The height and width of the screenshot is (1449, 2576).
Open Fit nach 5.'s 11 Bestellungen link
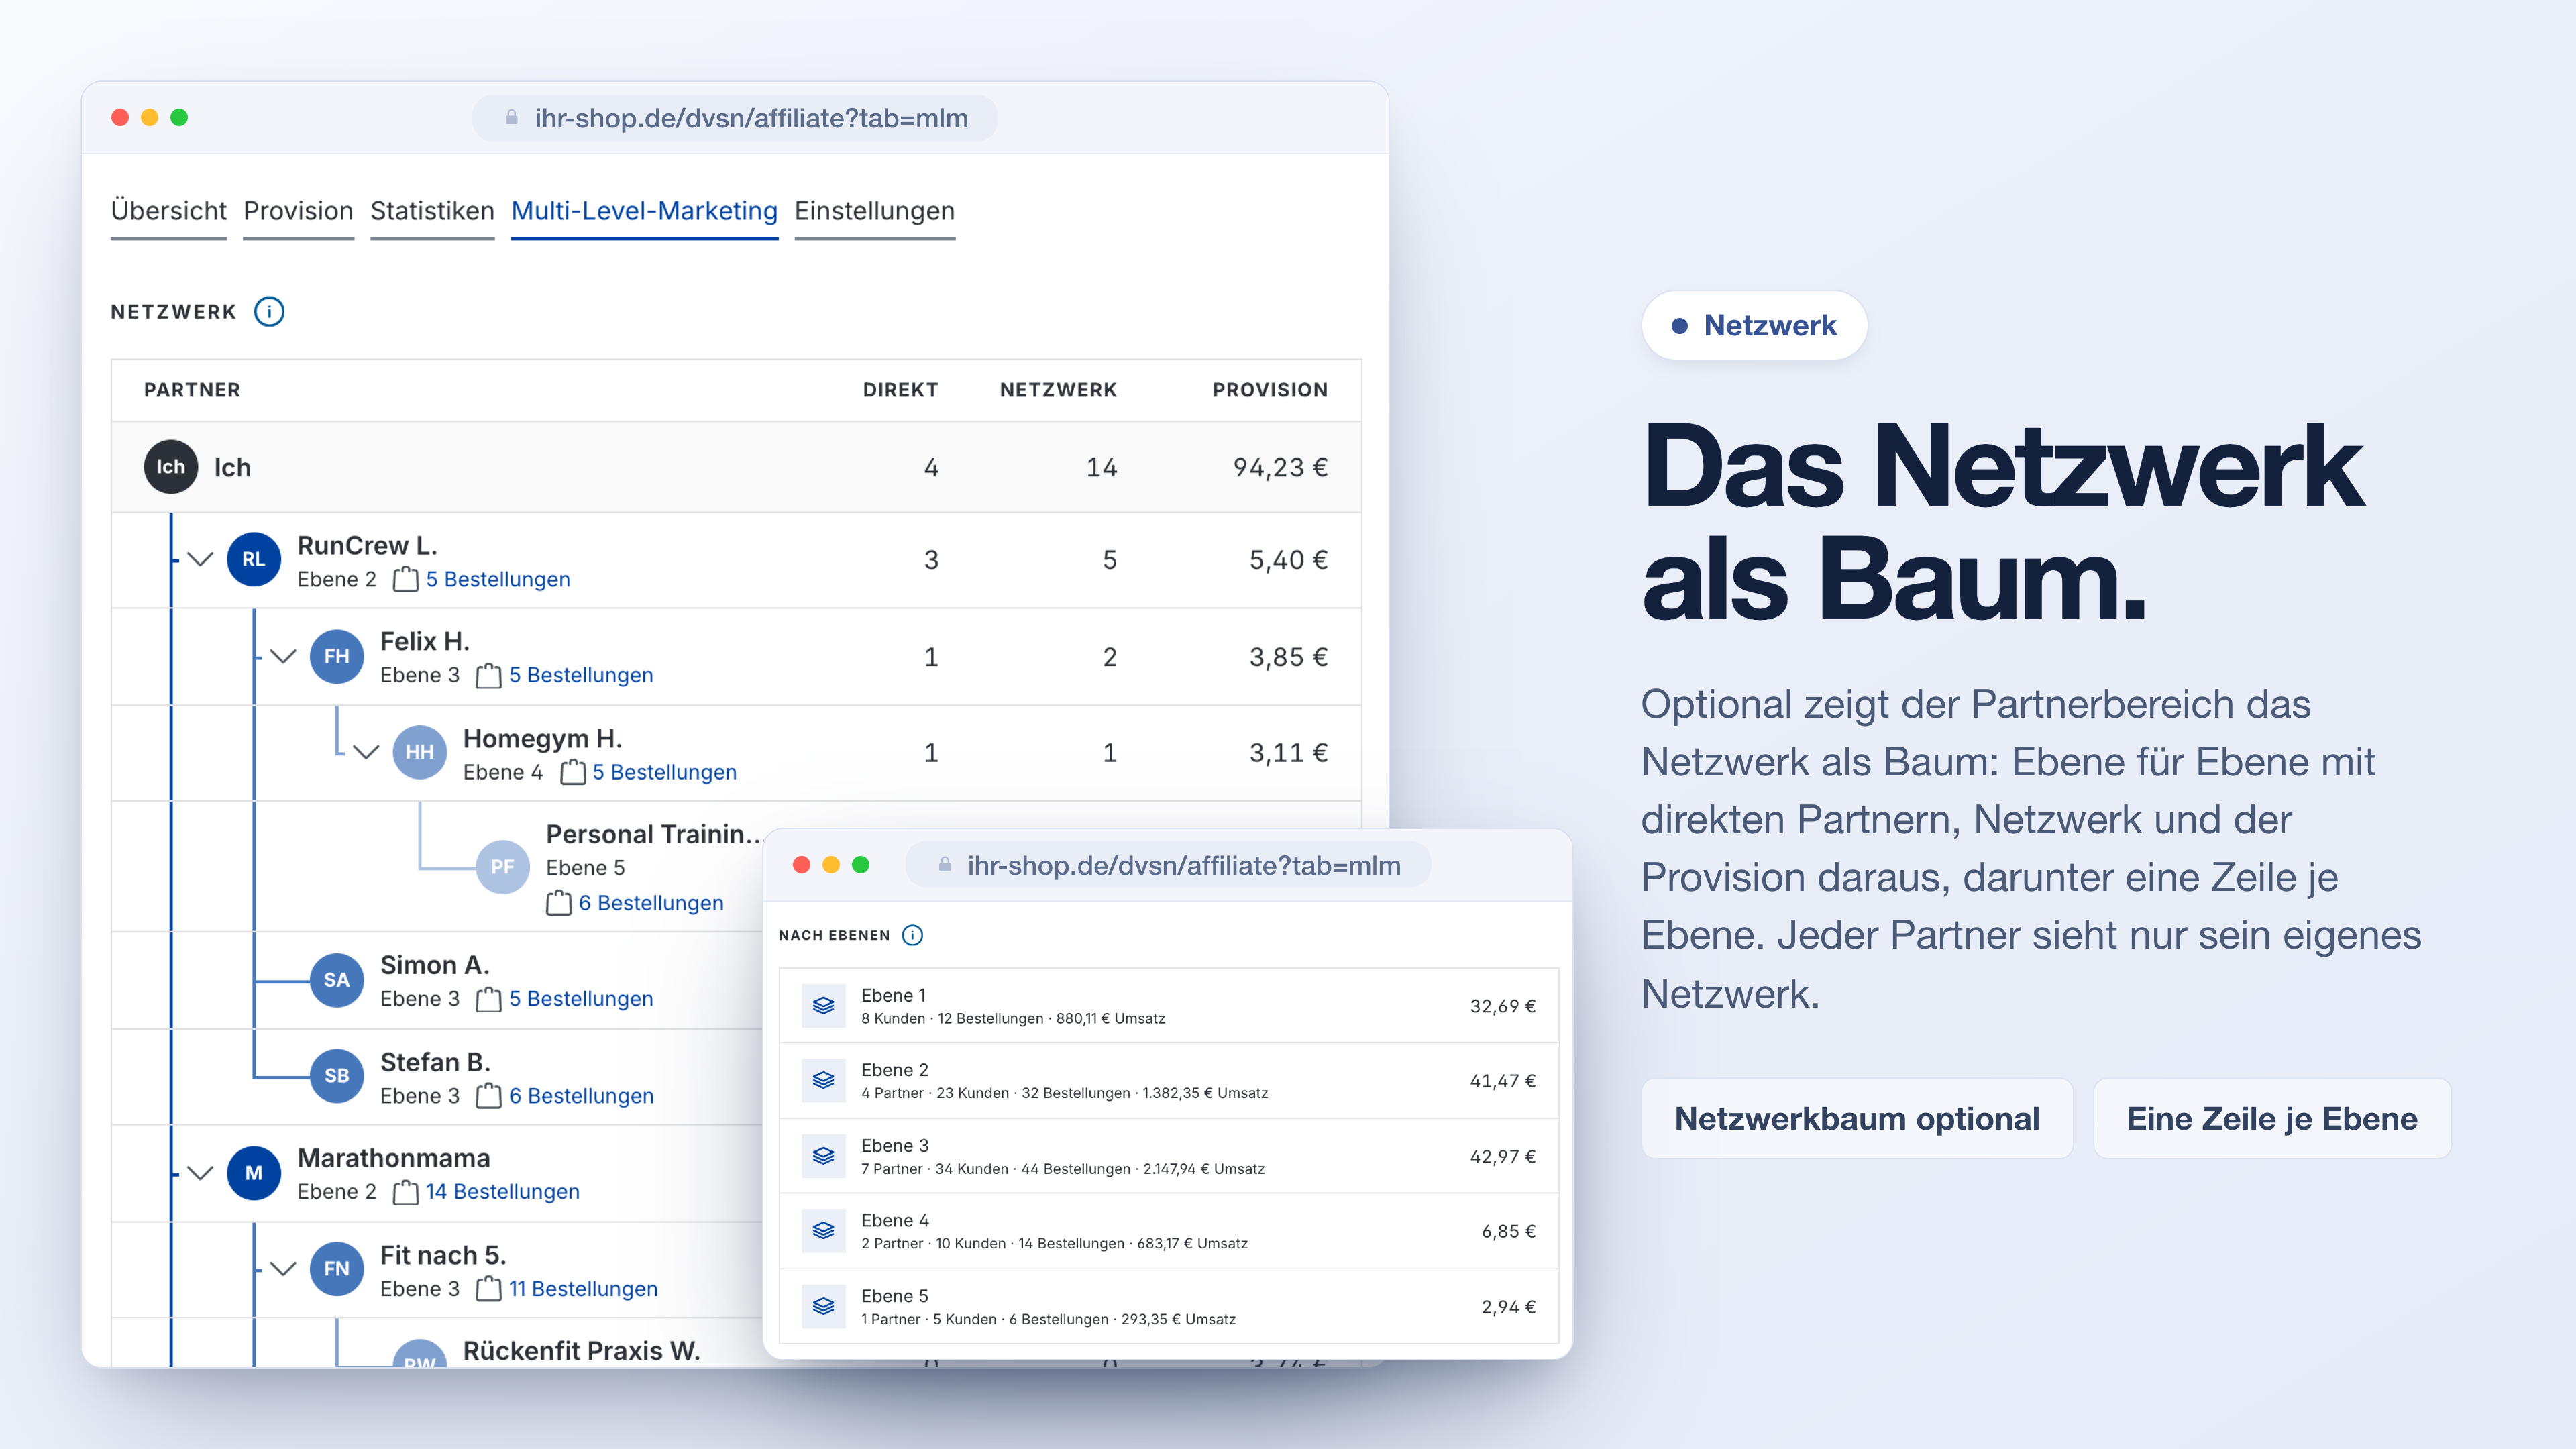583,1289
